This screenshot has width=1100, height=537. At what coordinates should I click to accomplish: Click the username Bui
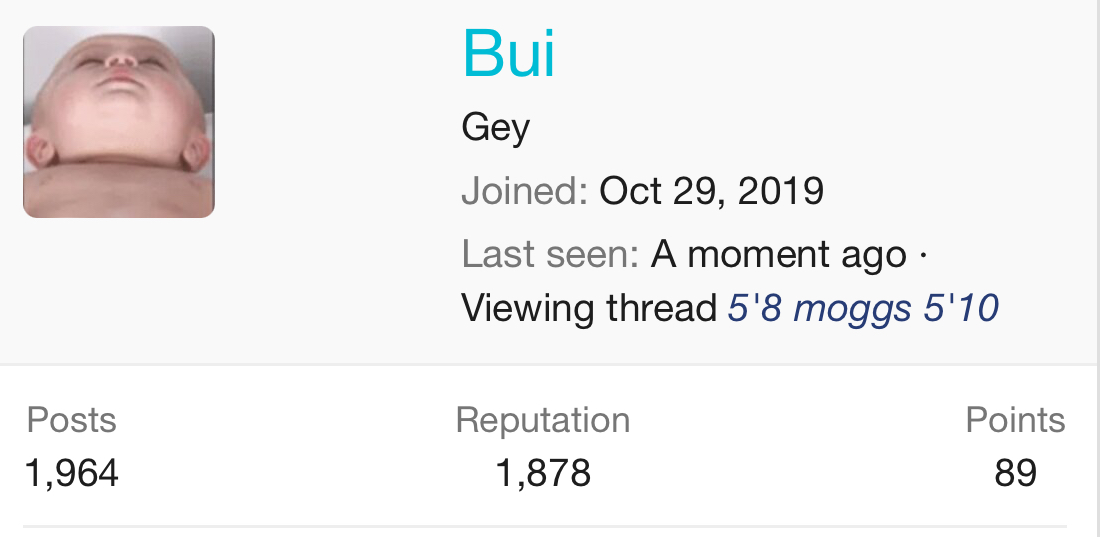click(508, 54)
